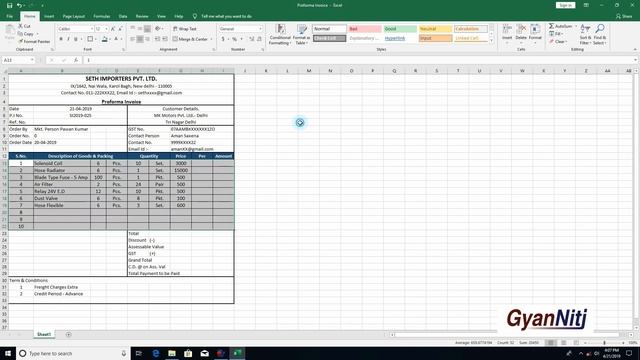Click the Orientation icon

click(158, 29)
